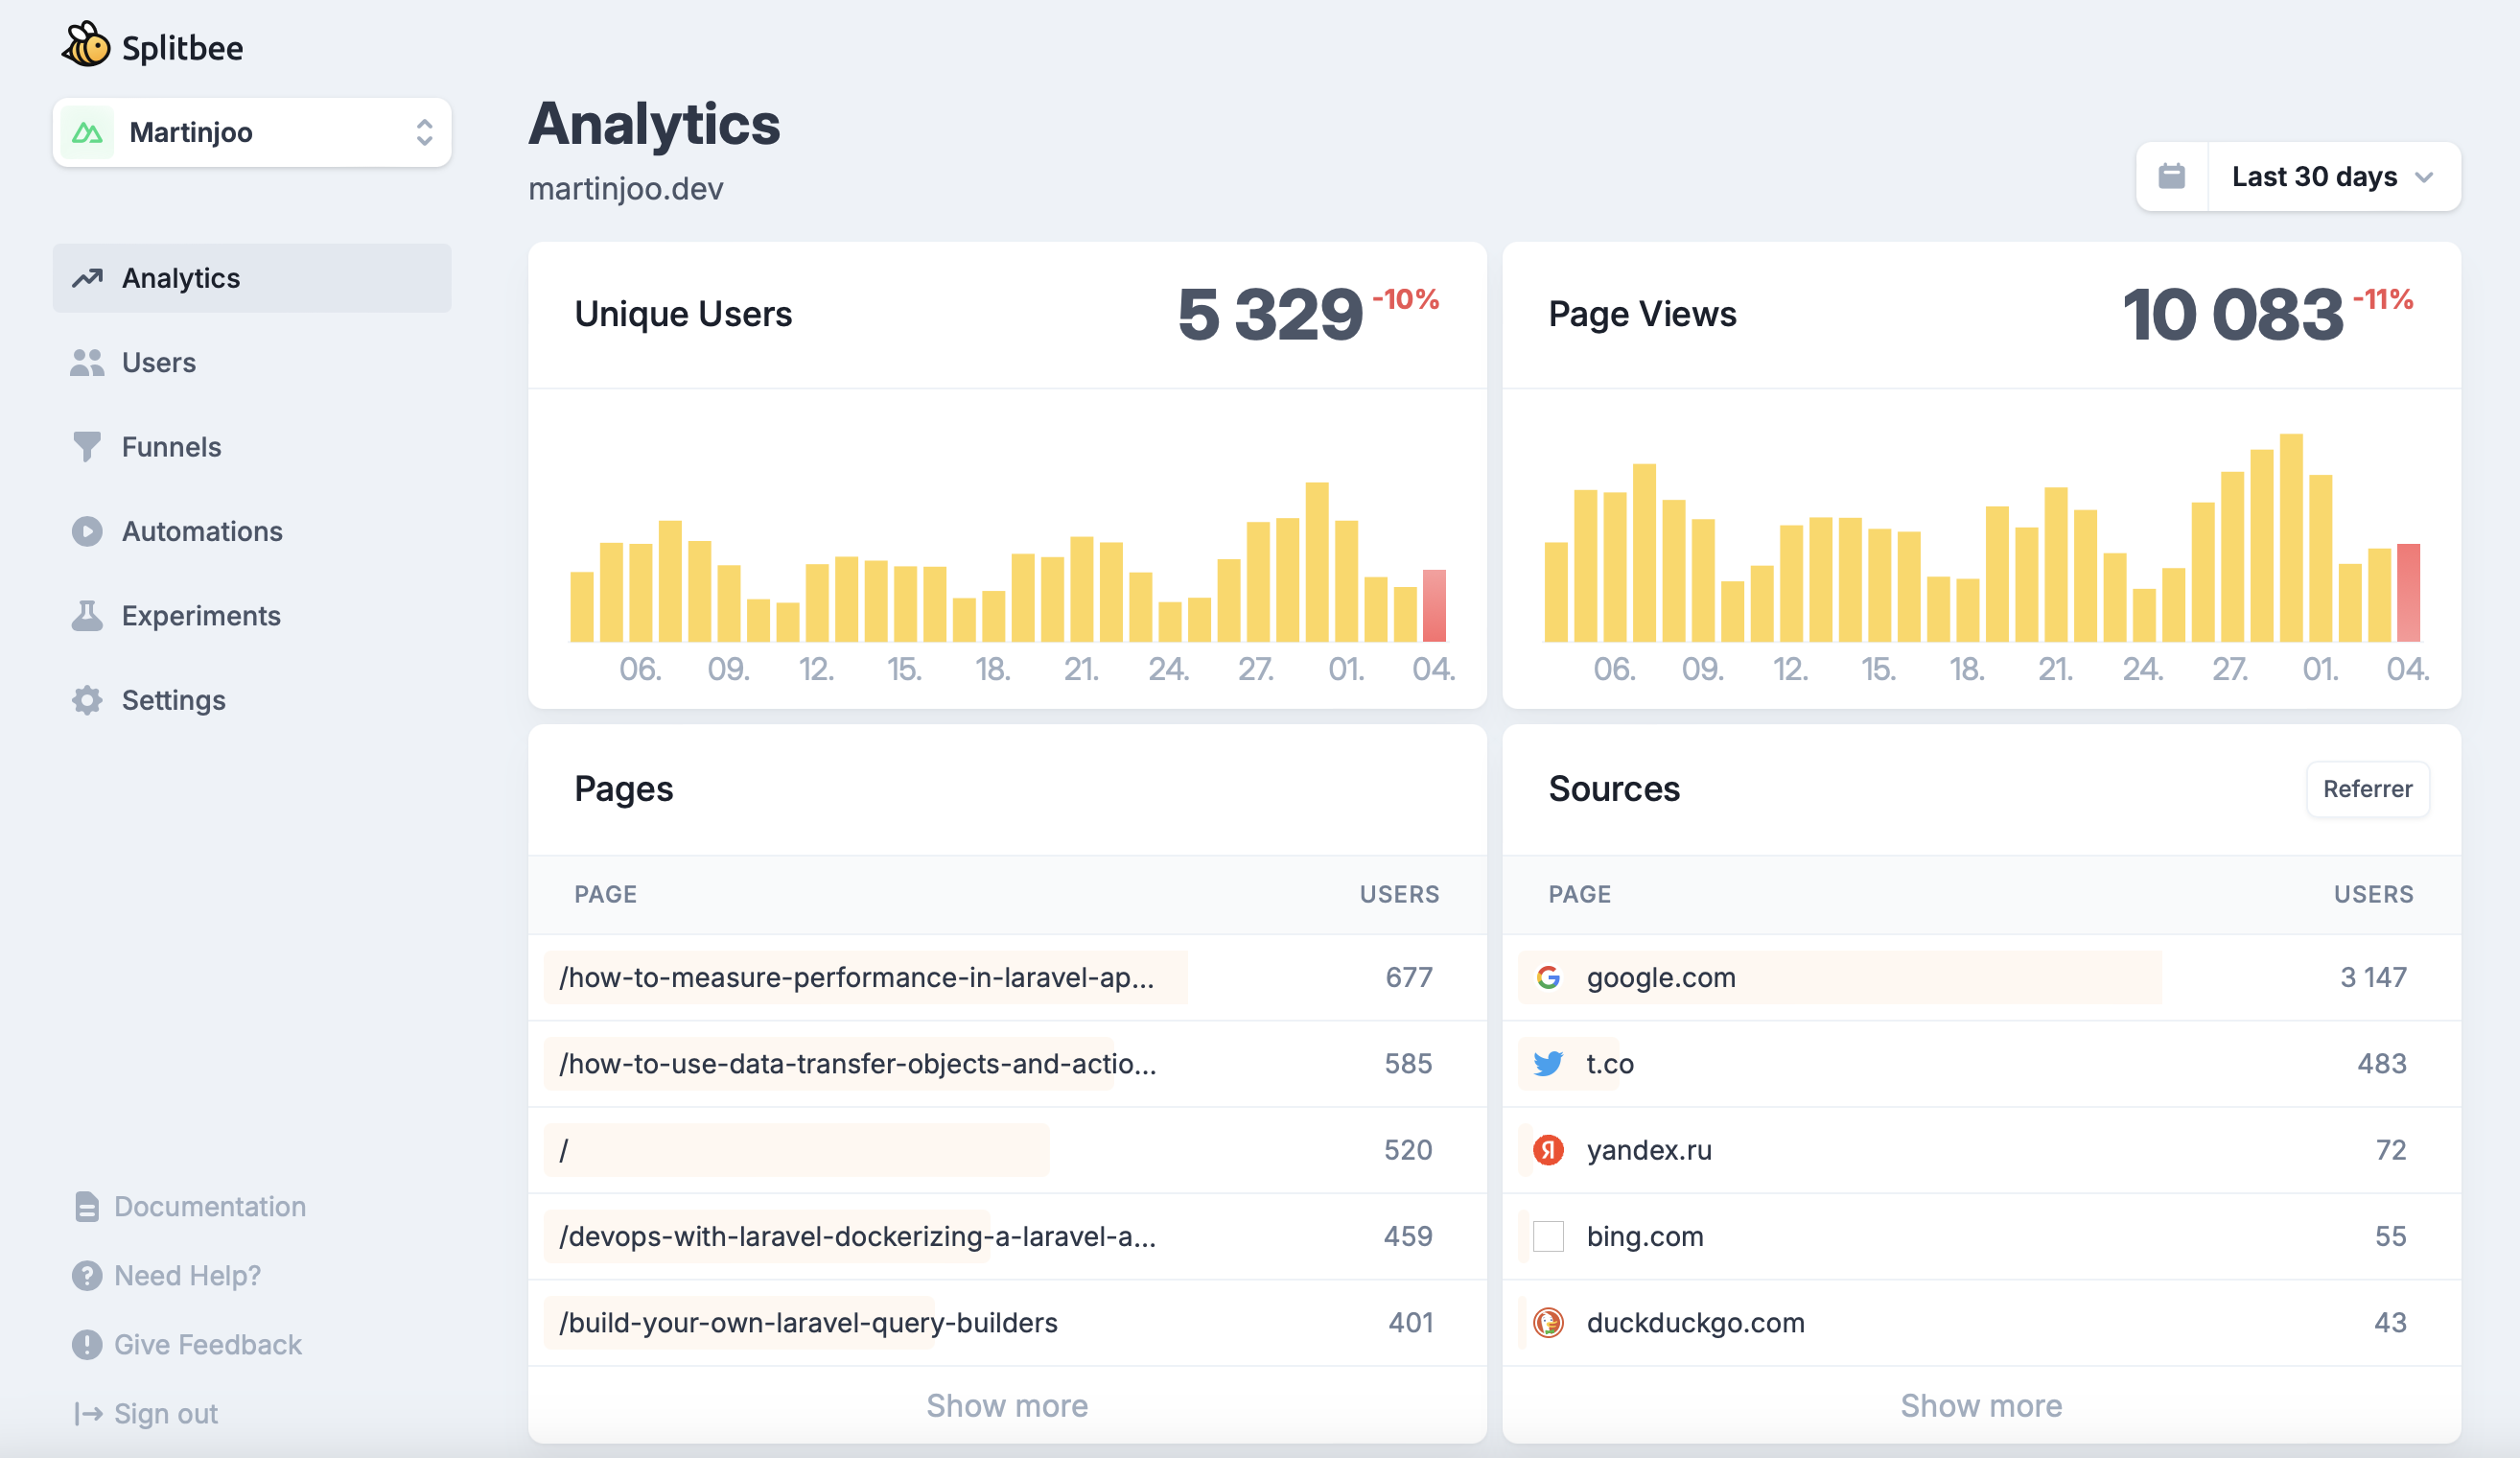Click the calendar icon beside the date range

tap(2171, 176)
